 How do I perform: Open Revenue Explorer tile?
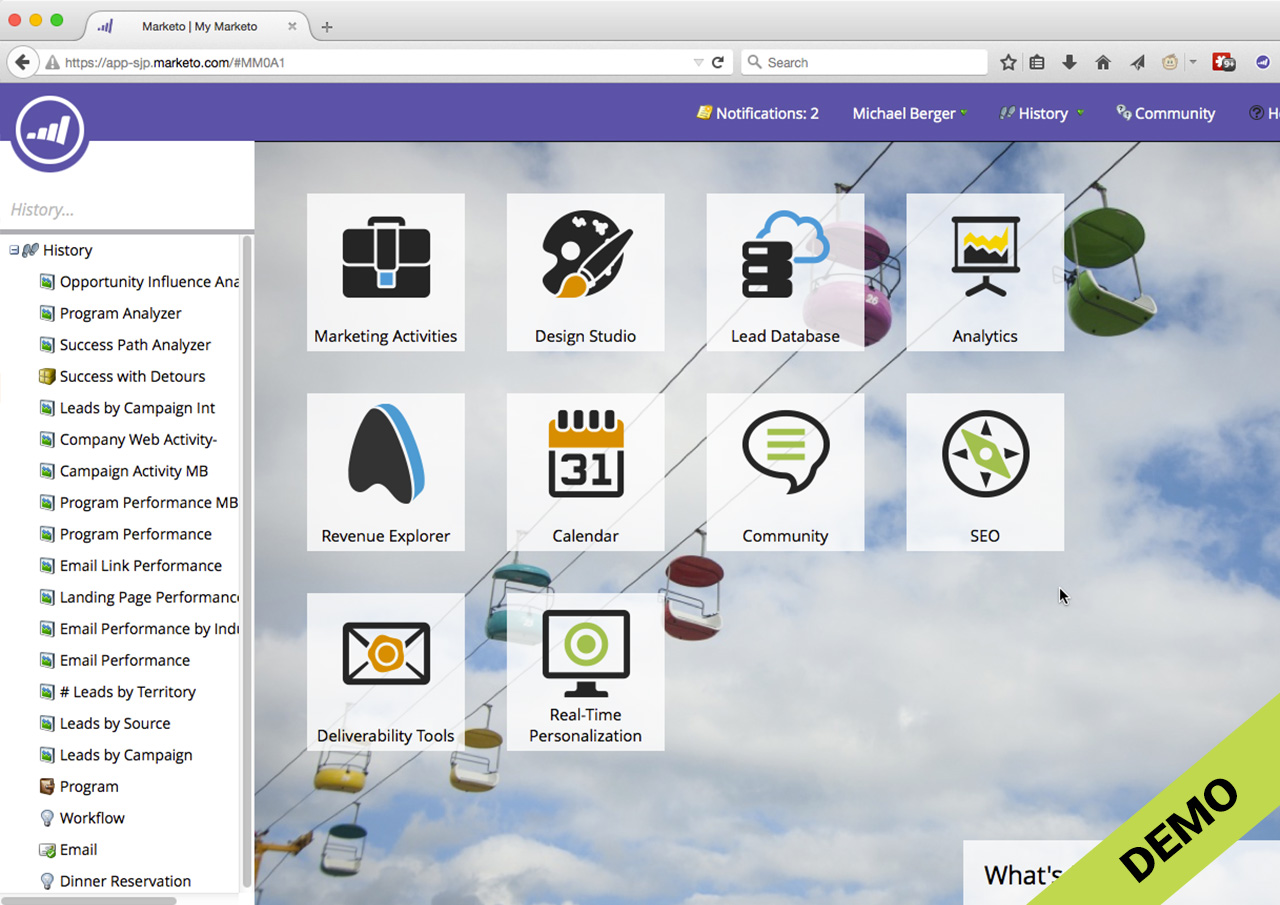click(x=385, y=472)
